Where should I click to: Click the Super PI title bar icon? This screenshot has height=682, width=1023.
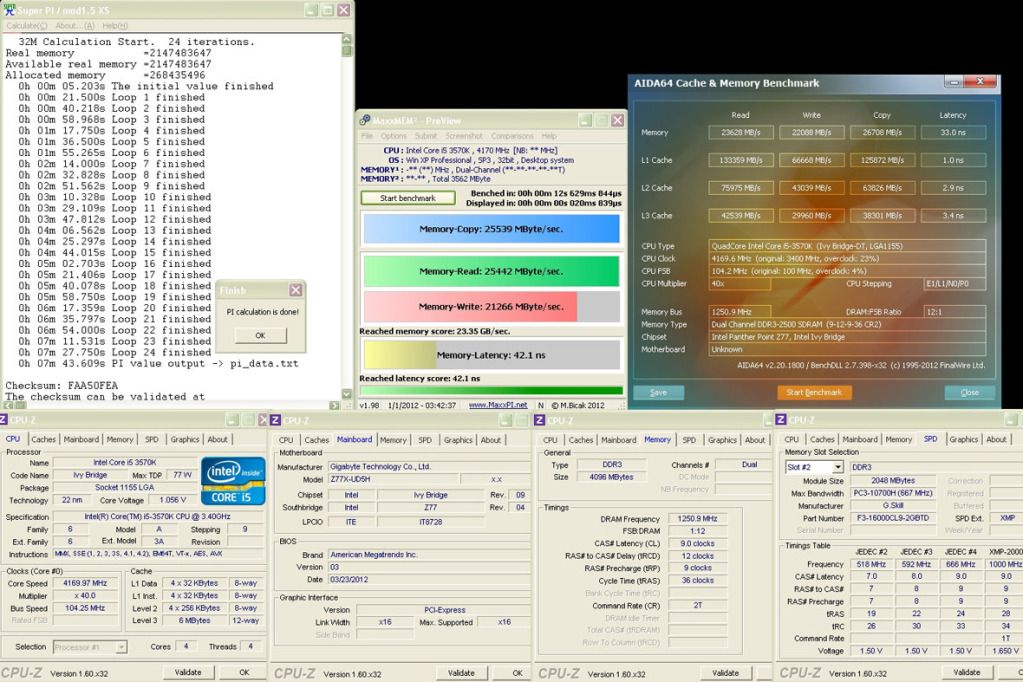[x=9, y=10]
